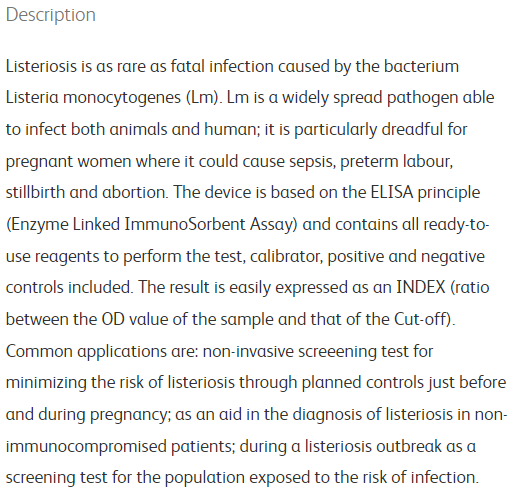Click the phrase "Common applications are:"
The height and width of the screenshot is (494, 520).
[102, 351]
